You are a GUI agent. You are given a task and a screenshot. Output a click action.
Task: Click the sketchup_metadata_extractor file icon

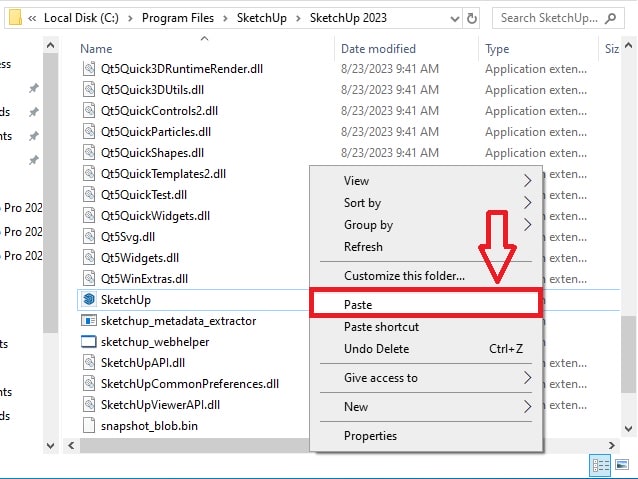(89, 321)
